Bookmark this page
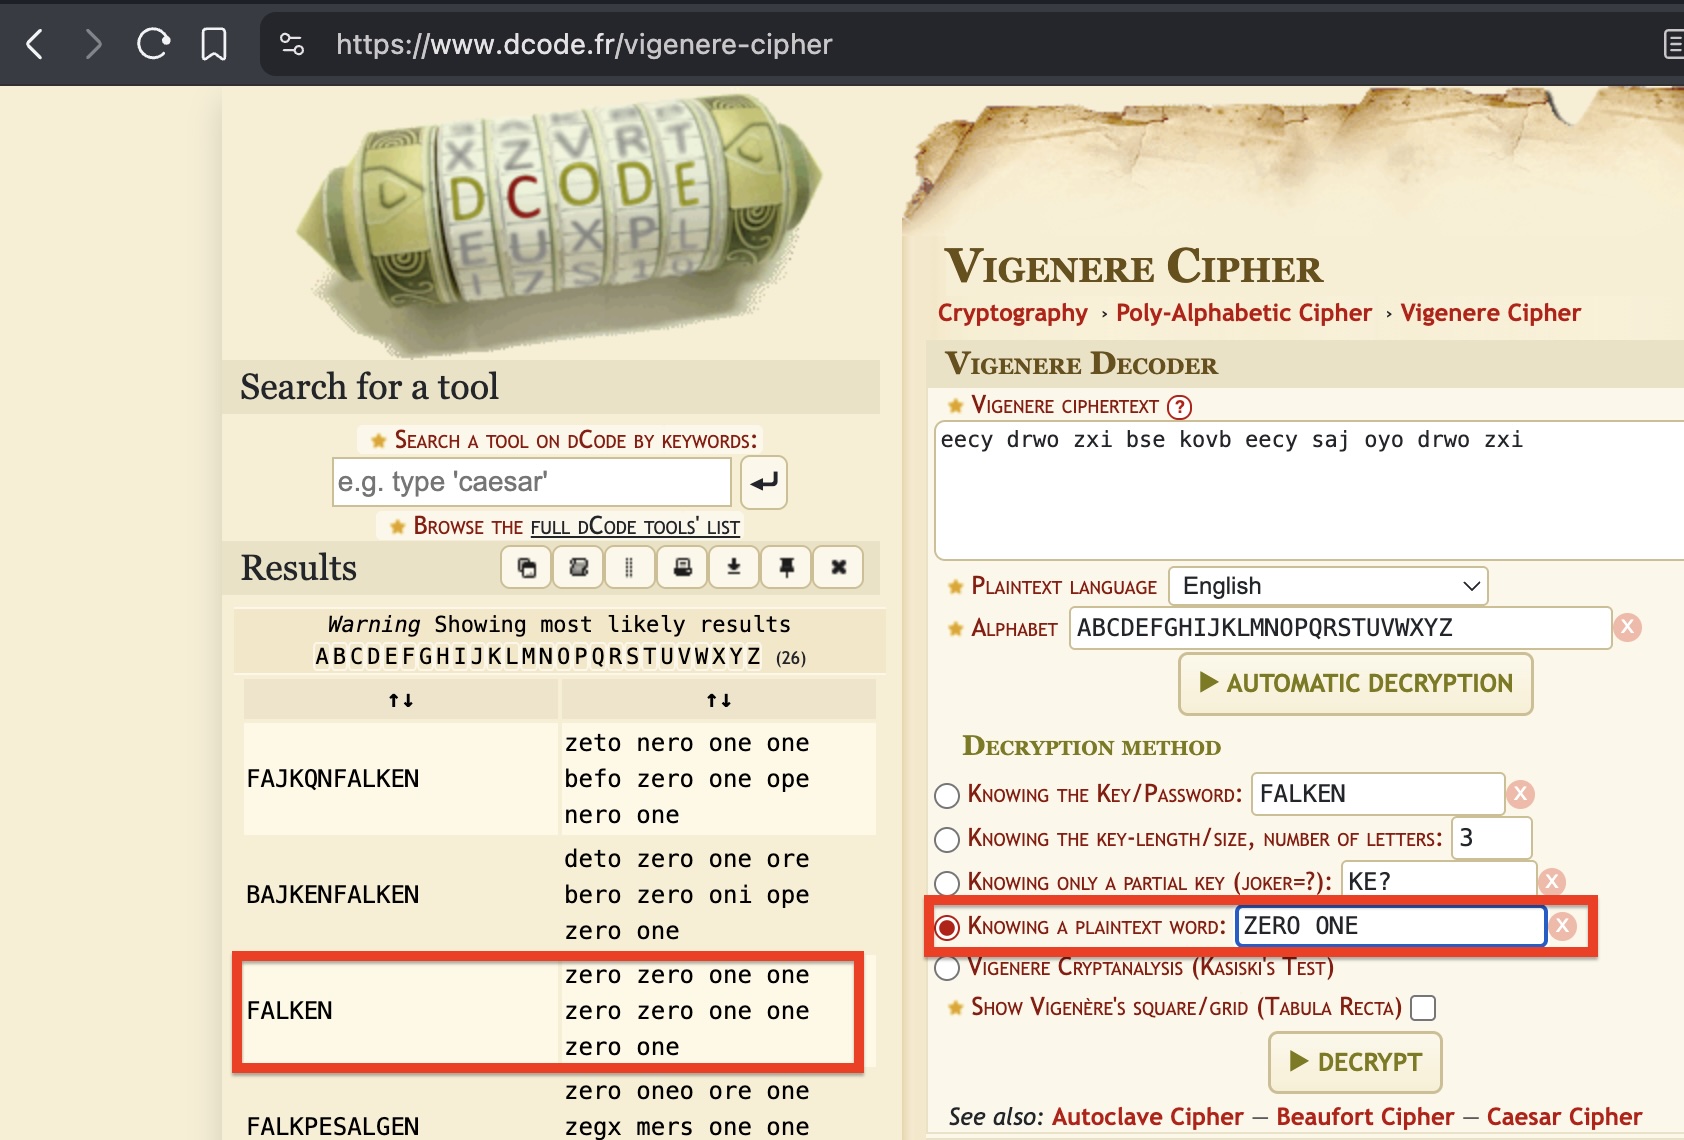The width and height of the screenshot is (1684, 1140). 214,44
